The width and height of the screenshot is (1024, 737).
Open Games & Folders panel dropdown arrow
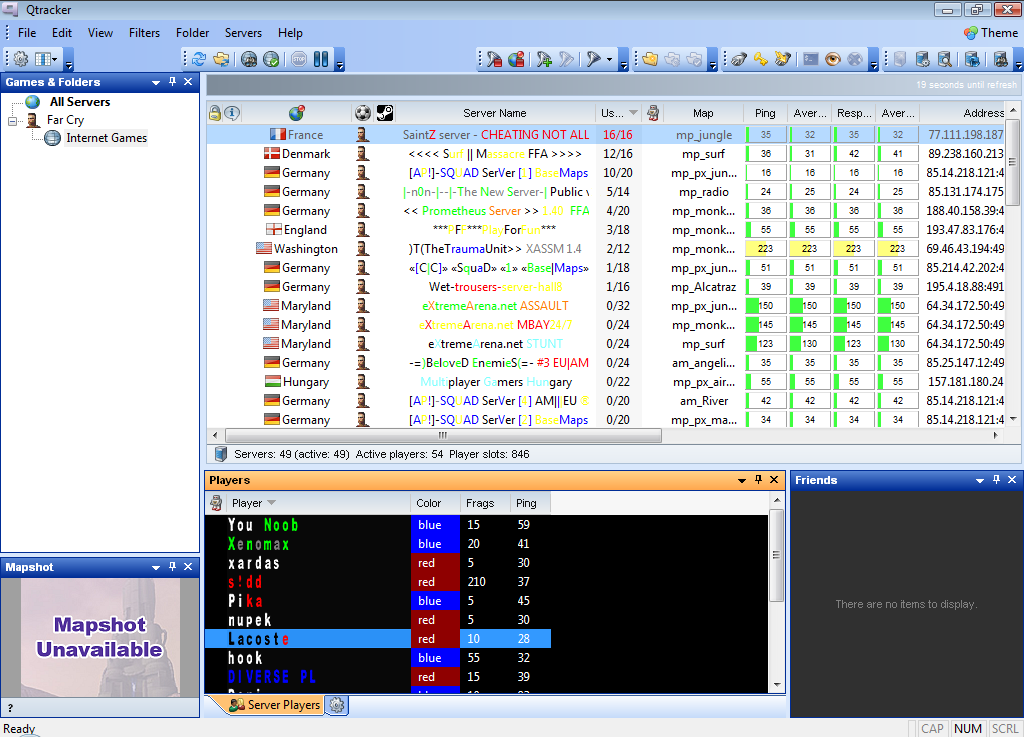click(155, 82)
